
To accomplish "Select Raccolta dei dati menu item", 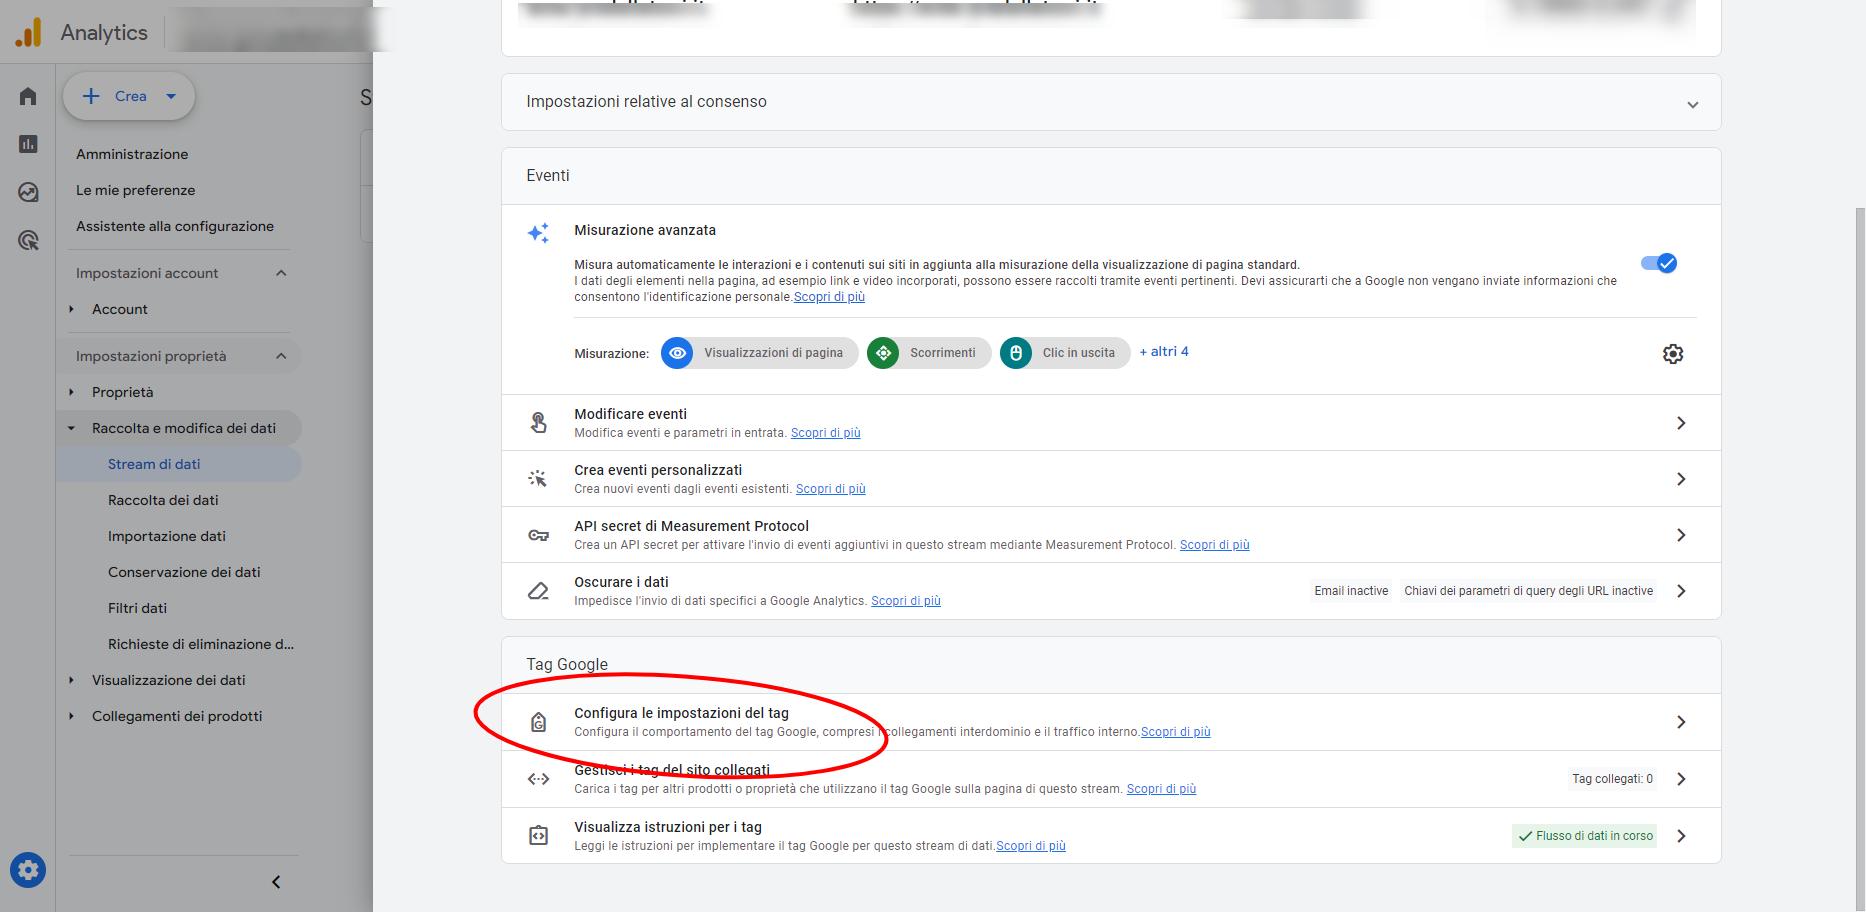I will coord(163,500).
